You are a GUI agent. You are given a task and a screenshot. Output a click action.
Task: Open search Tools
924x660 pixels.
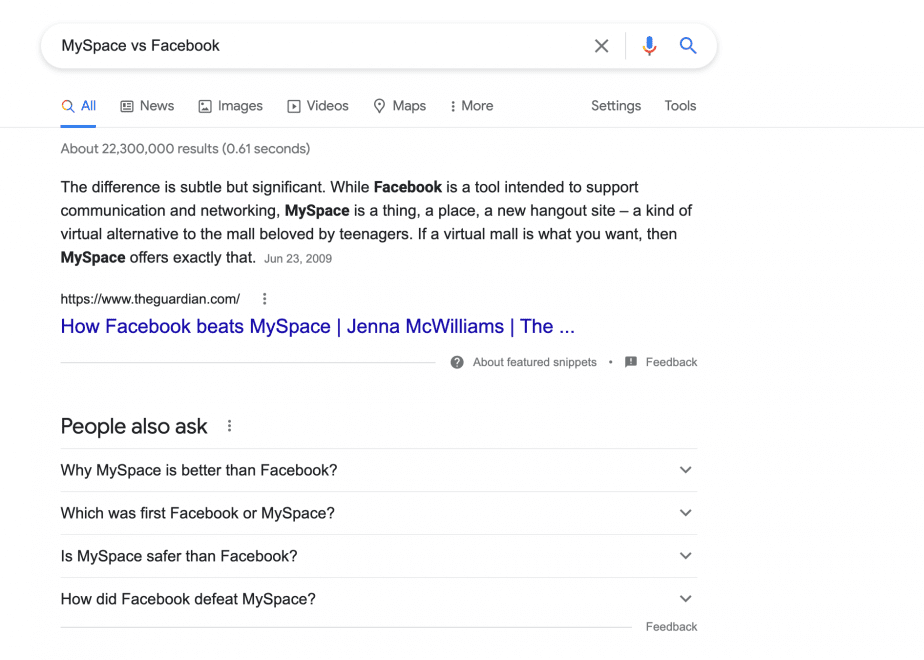[x=680, y=106]
